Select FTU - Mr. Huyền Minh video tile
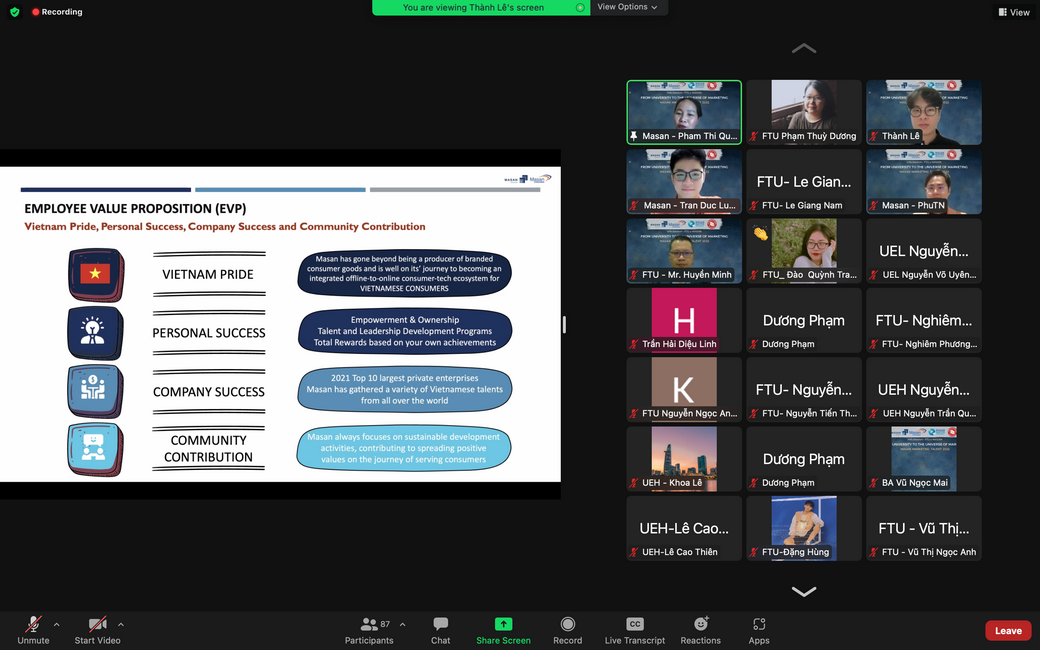This screenshot has height=650, width=1040. pos(684,251)
